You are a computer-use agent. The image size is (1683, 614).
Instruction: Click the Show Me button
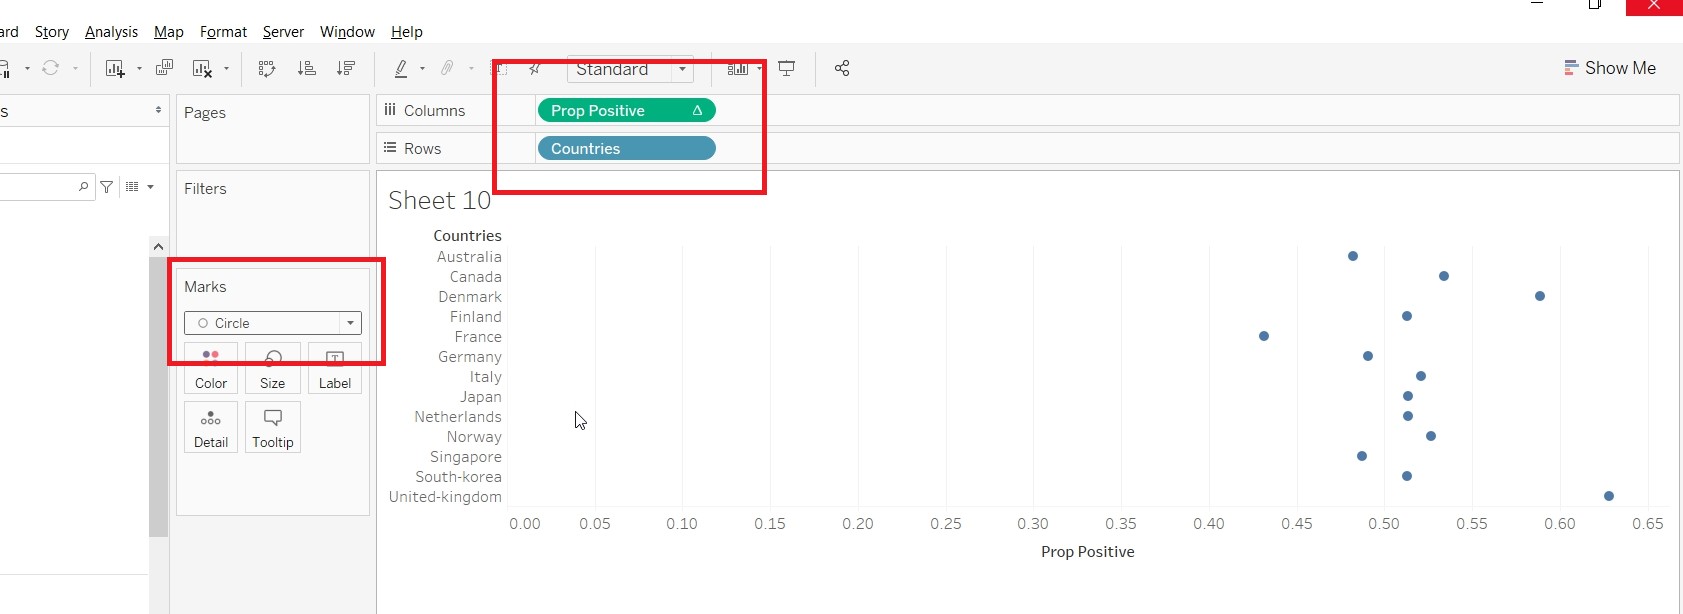1610,68
